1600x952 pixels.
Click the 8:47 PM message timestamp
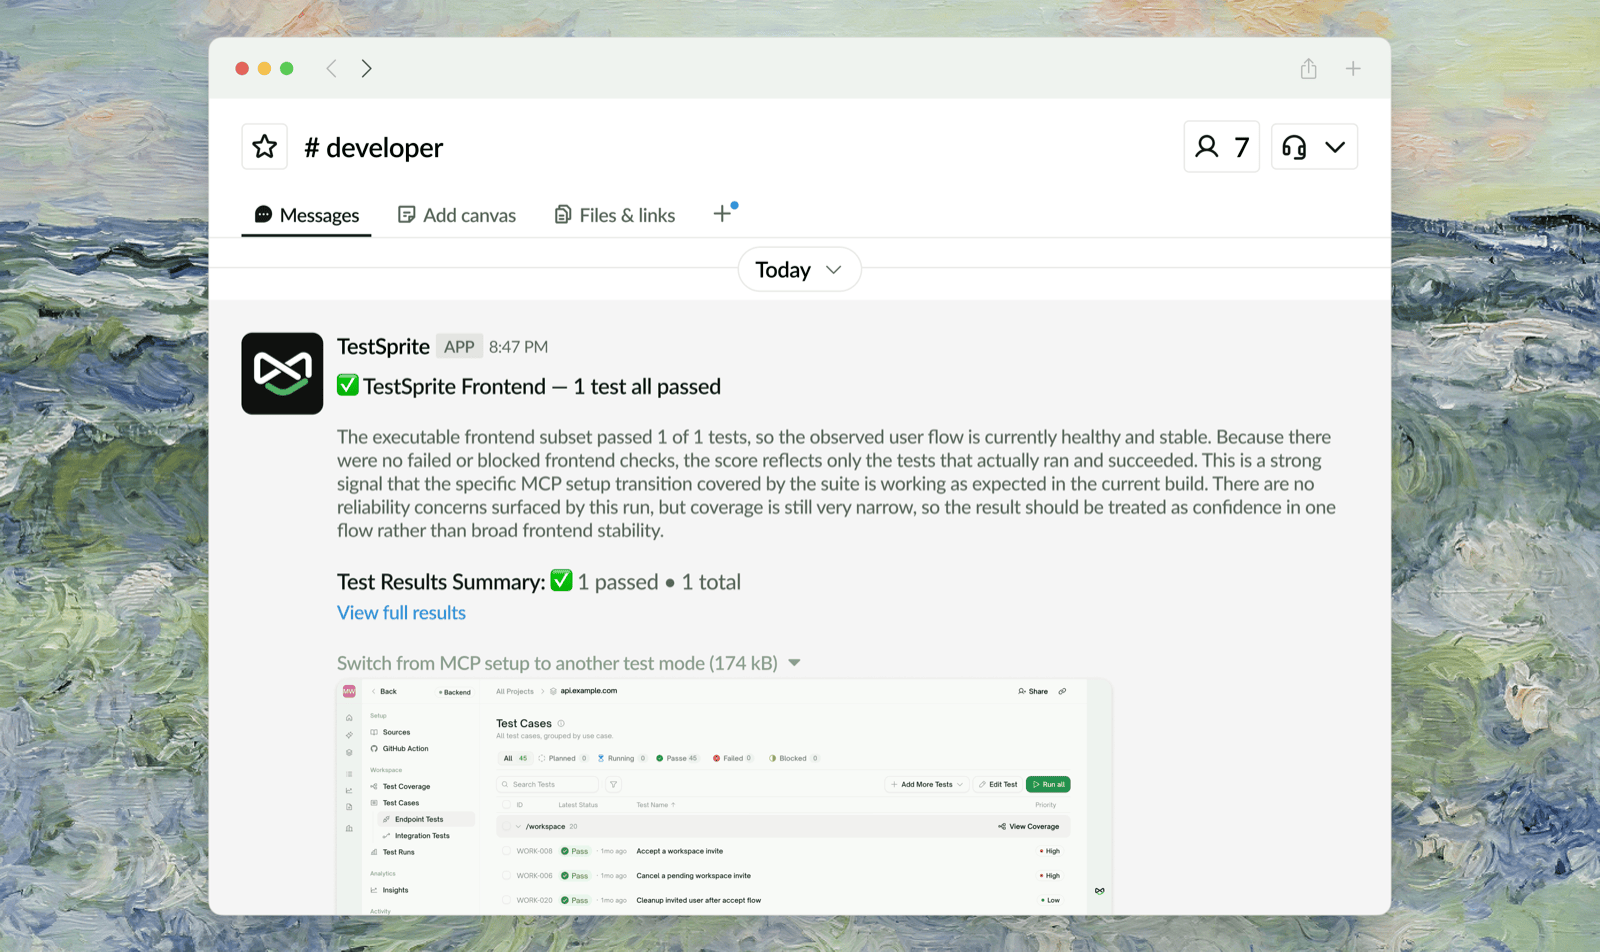pyautogui.click(x=518, y=347)
